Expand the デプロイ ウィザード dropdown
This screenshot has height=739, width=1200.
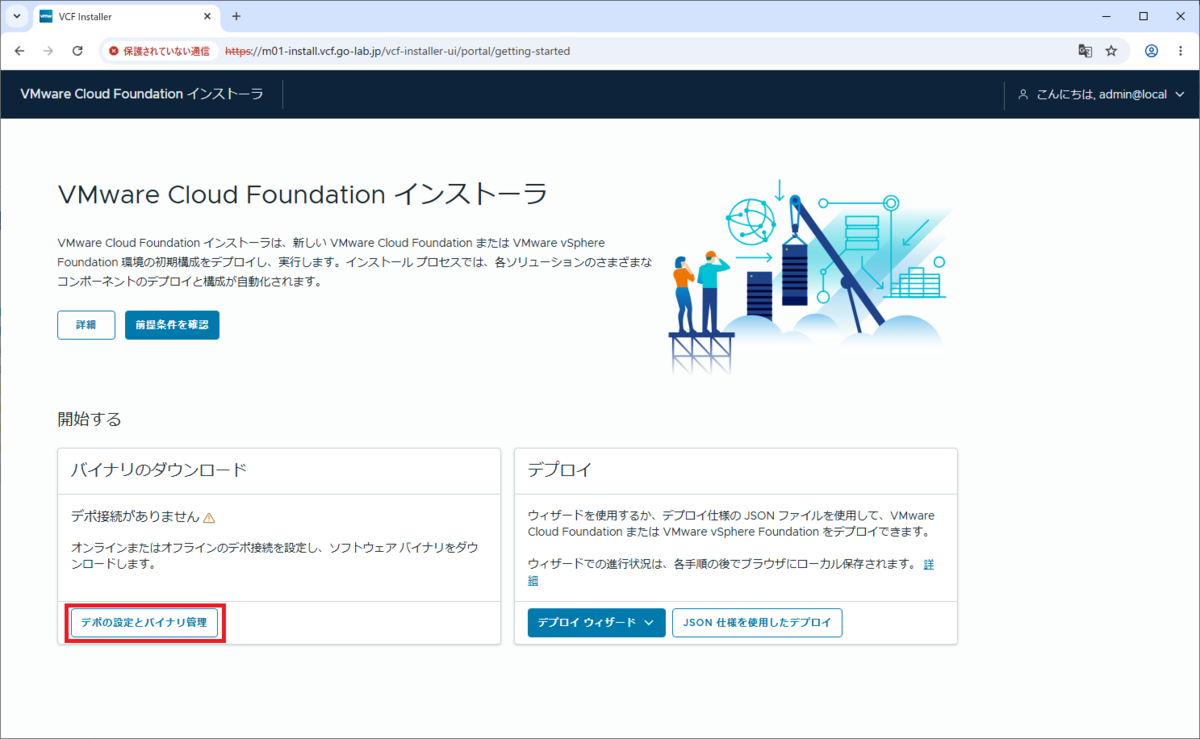point(596,622)
